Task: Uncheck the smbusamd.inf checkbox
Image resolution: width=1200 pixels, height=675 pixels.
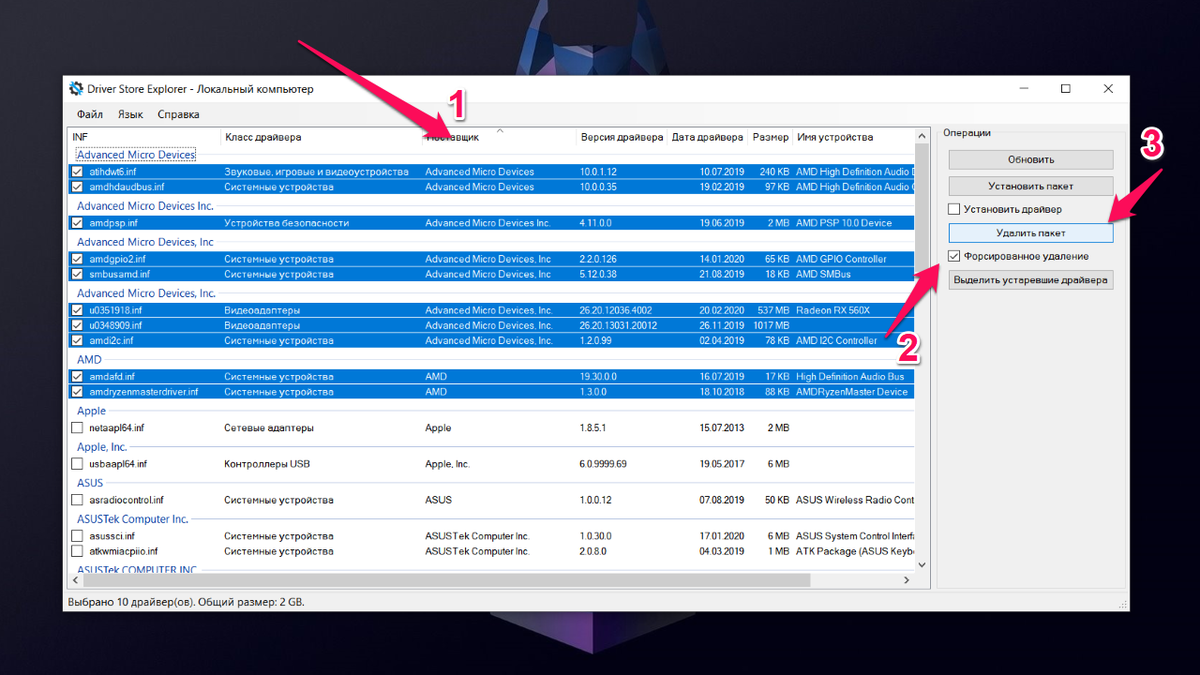Action: tap(78, 274)
